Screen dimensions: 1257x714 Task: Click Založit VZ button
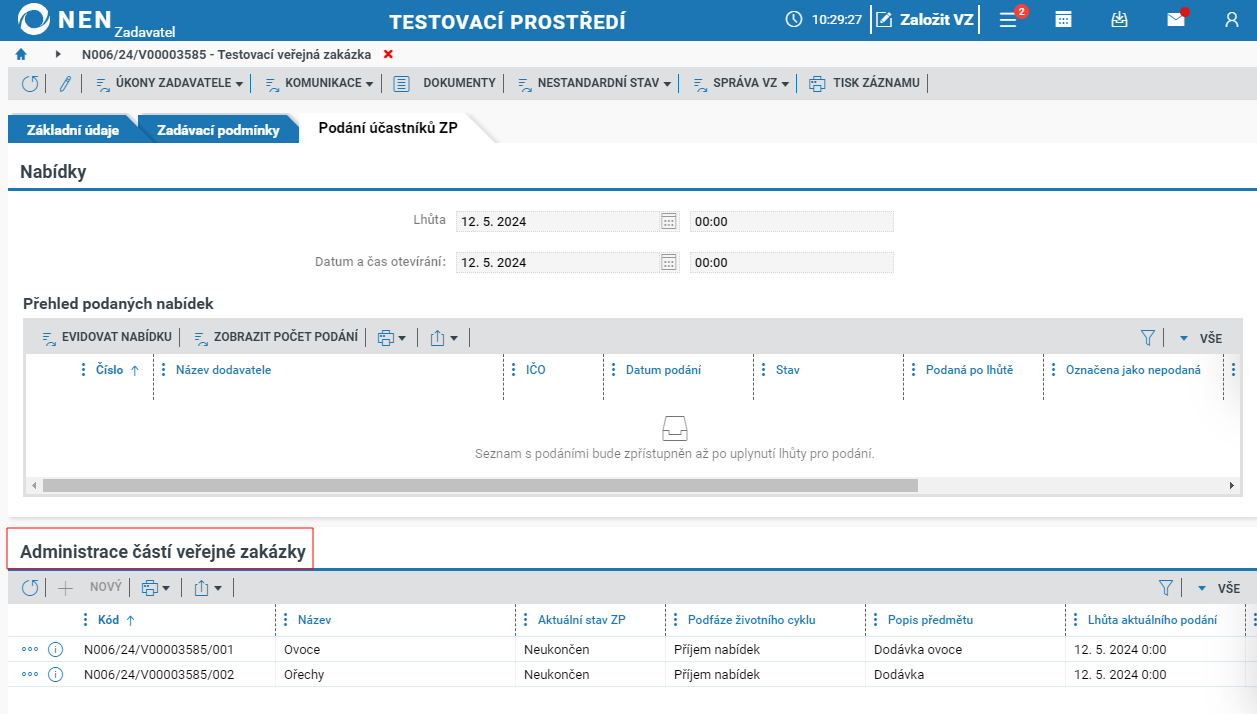[925, 19]
